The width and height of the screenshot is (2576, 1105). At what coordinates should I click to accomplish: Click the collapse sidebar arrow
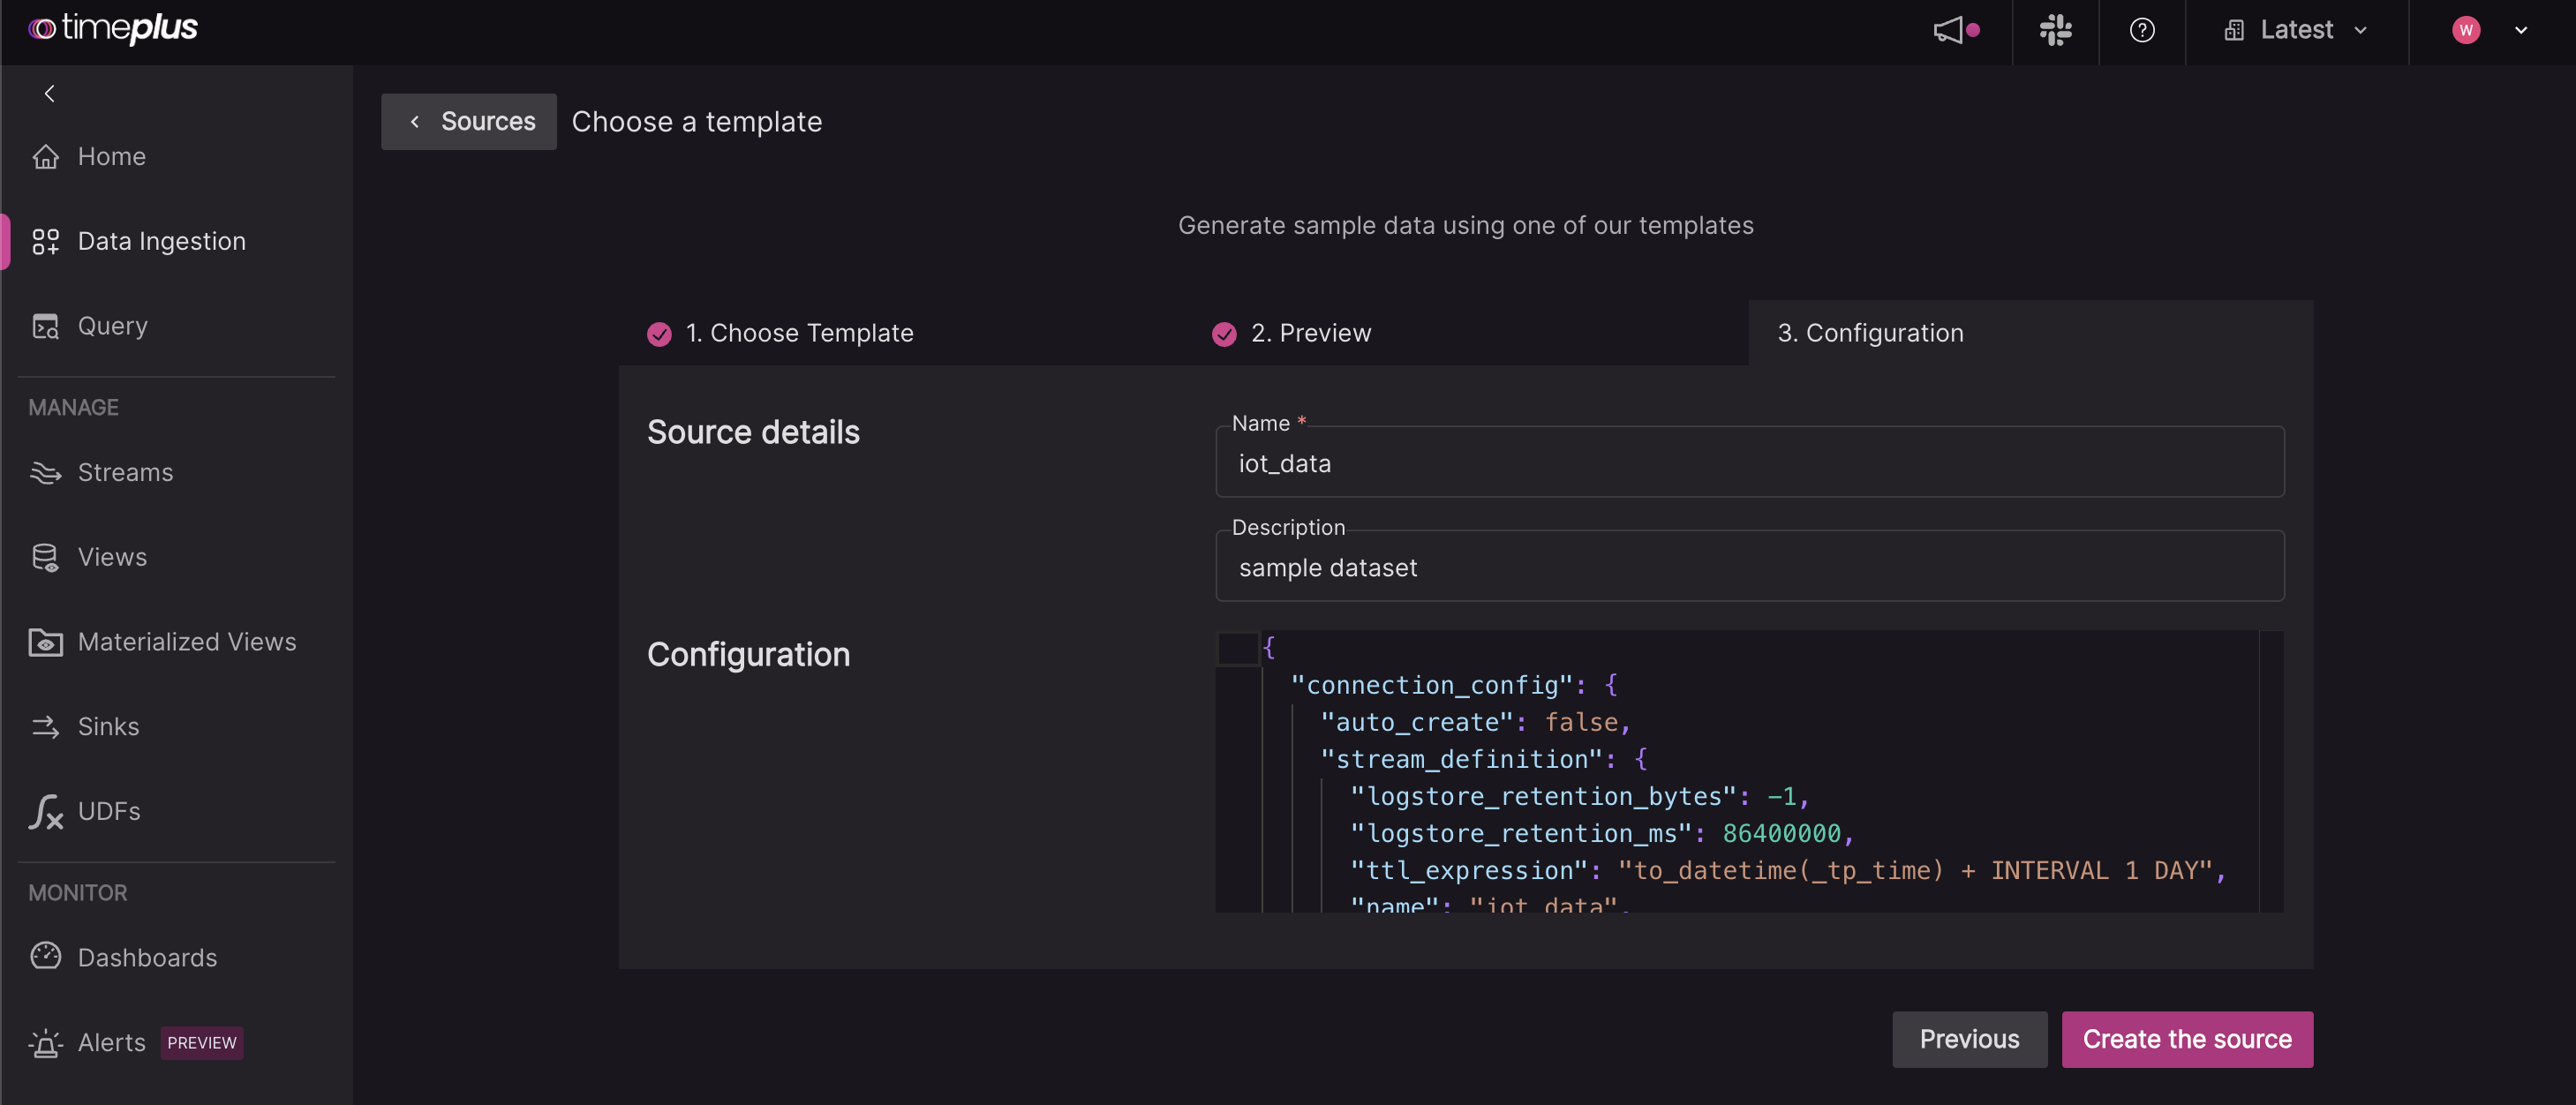tap(48, 94)
